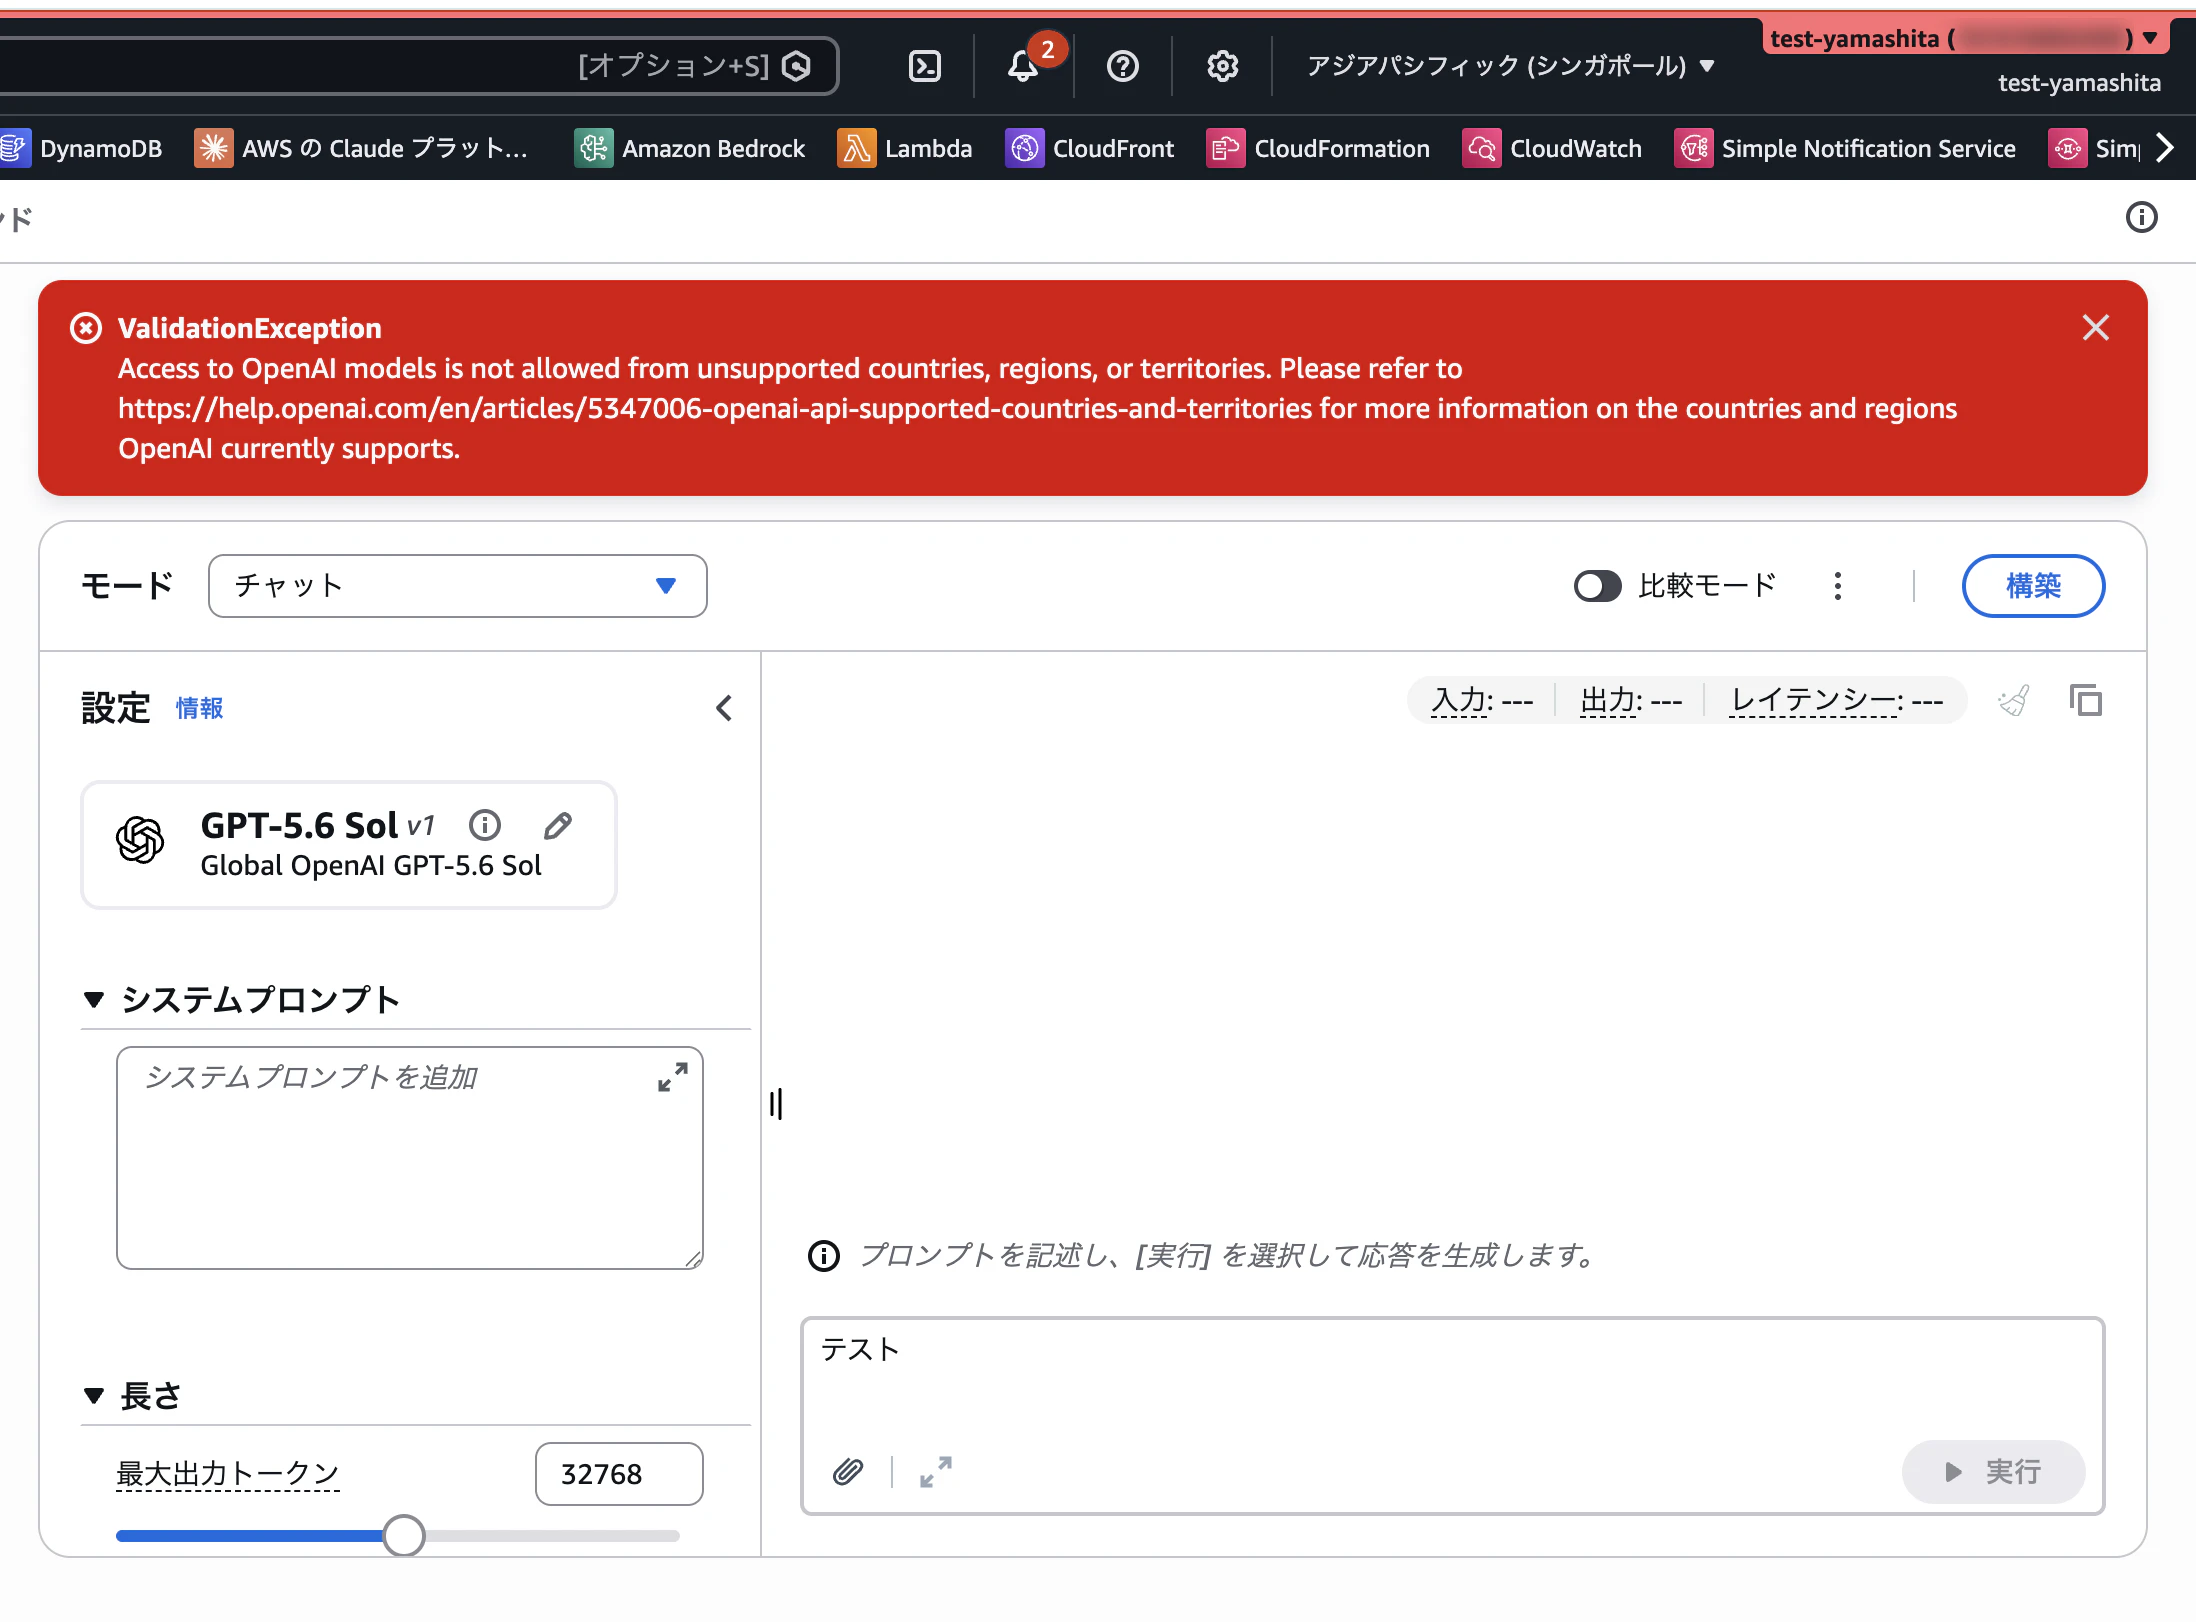The image size is (2196, 1622).
Task: Click the copy icon next to the metrics
Action: 2086,700
